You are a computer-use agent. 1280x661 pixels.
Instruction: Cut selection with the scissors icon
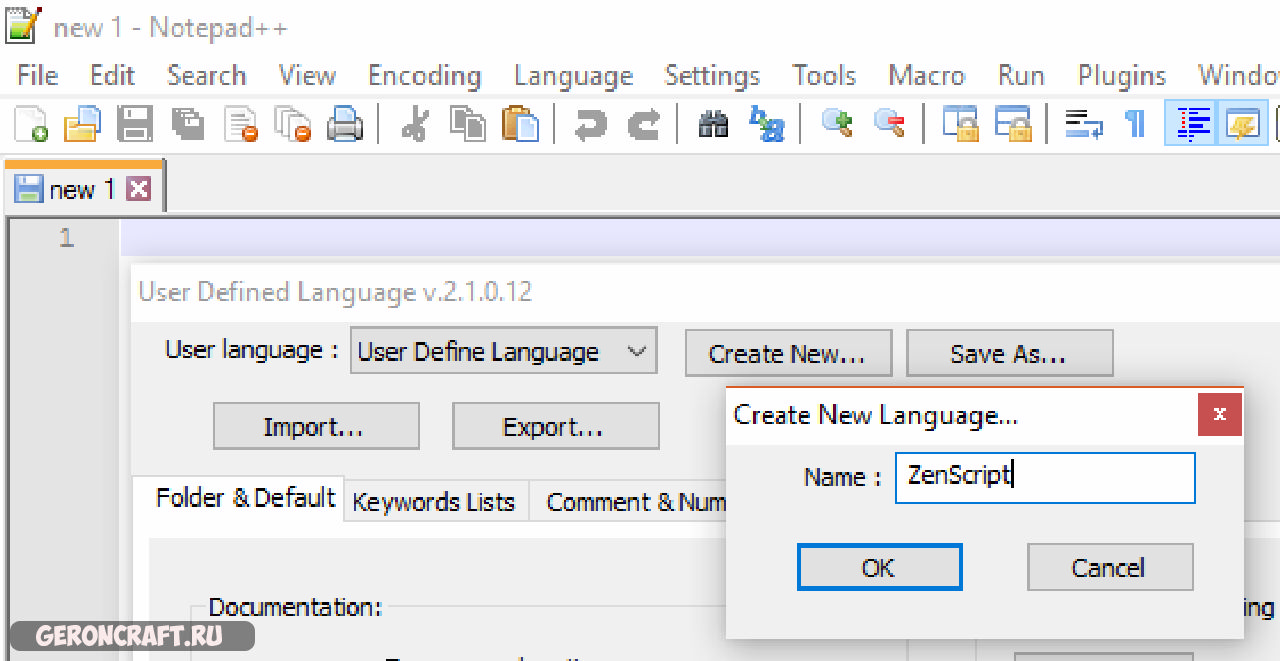pos(414,125)
